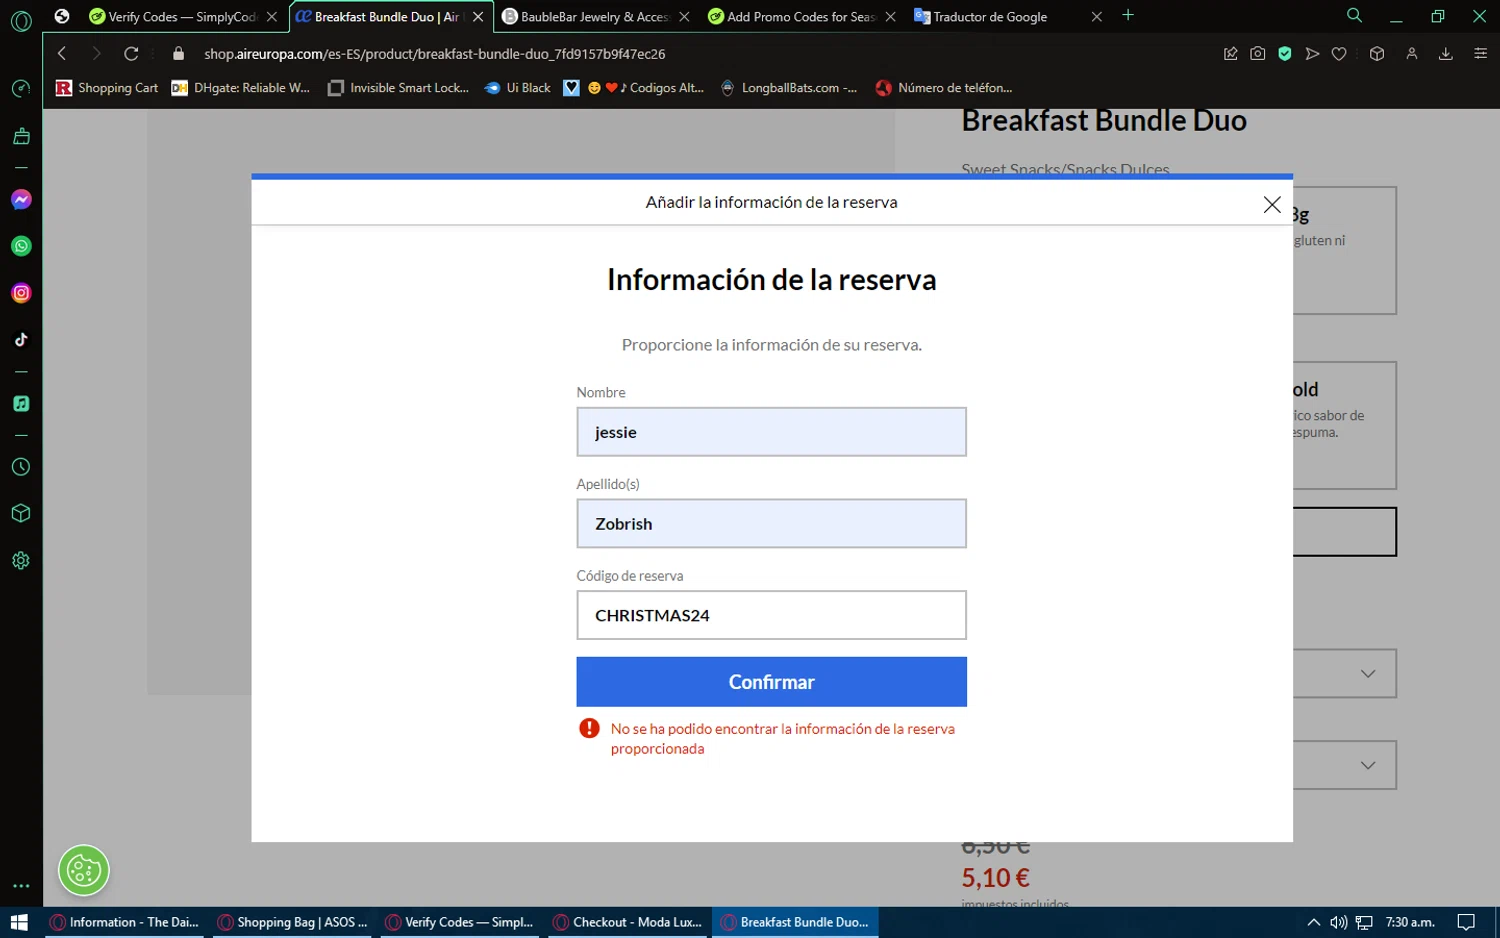Open Instagram in Opera sidebar
The height and width of the screenshot is (938, 1500).
(x=21, y=293)
